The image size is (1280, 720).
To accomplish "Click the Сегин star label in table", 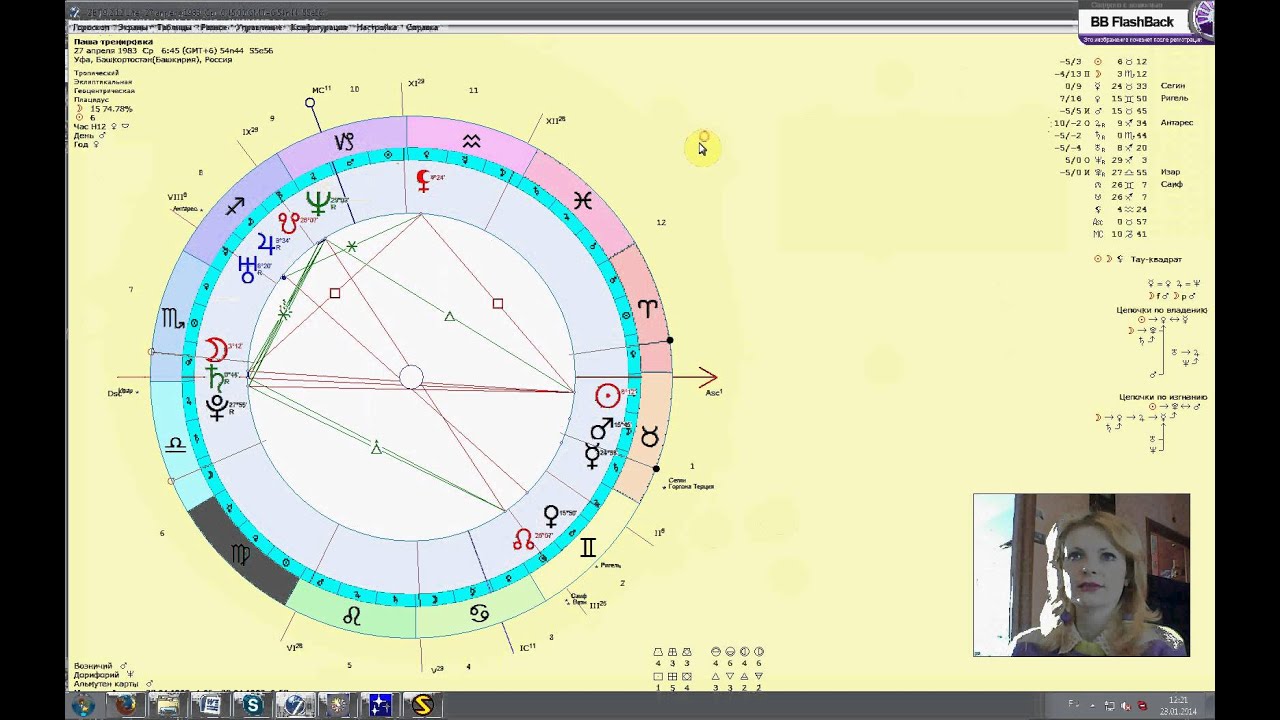I will [x=1173, y=86].
